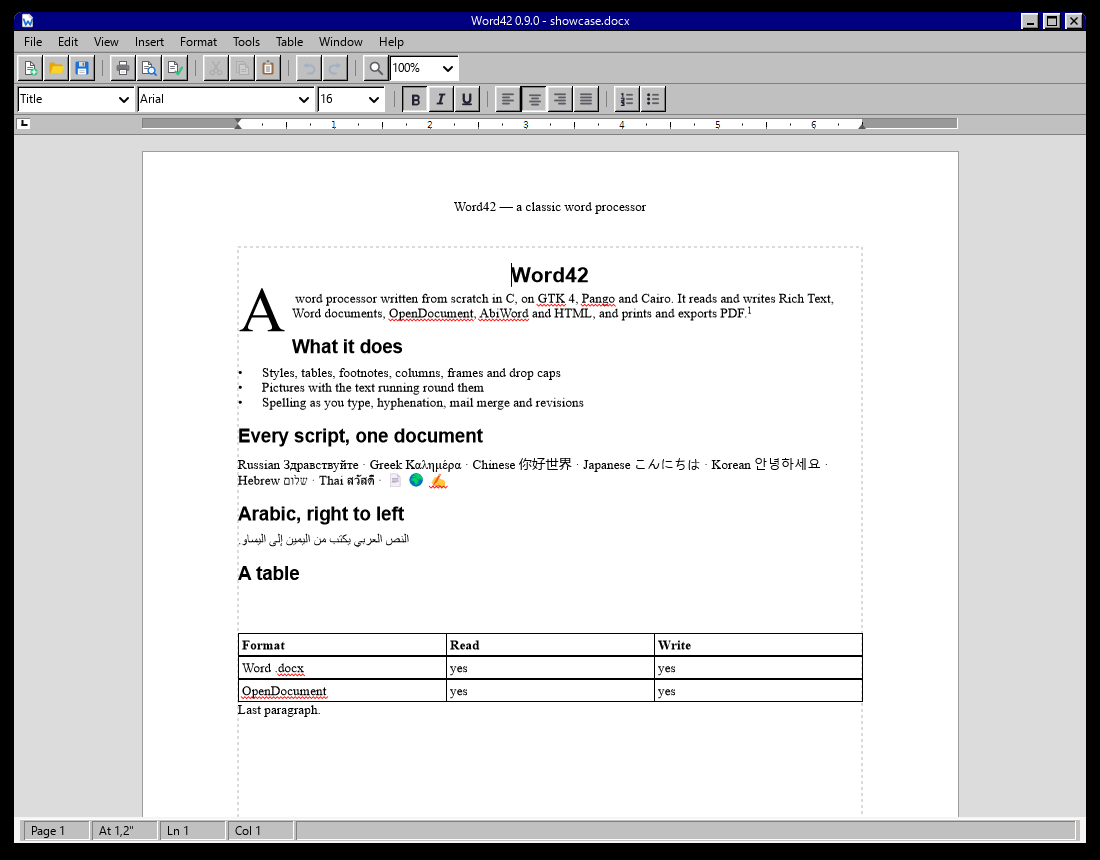Open the Insert menu
1100x860 pixels.
(x=149, y=42)
